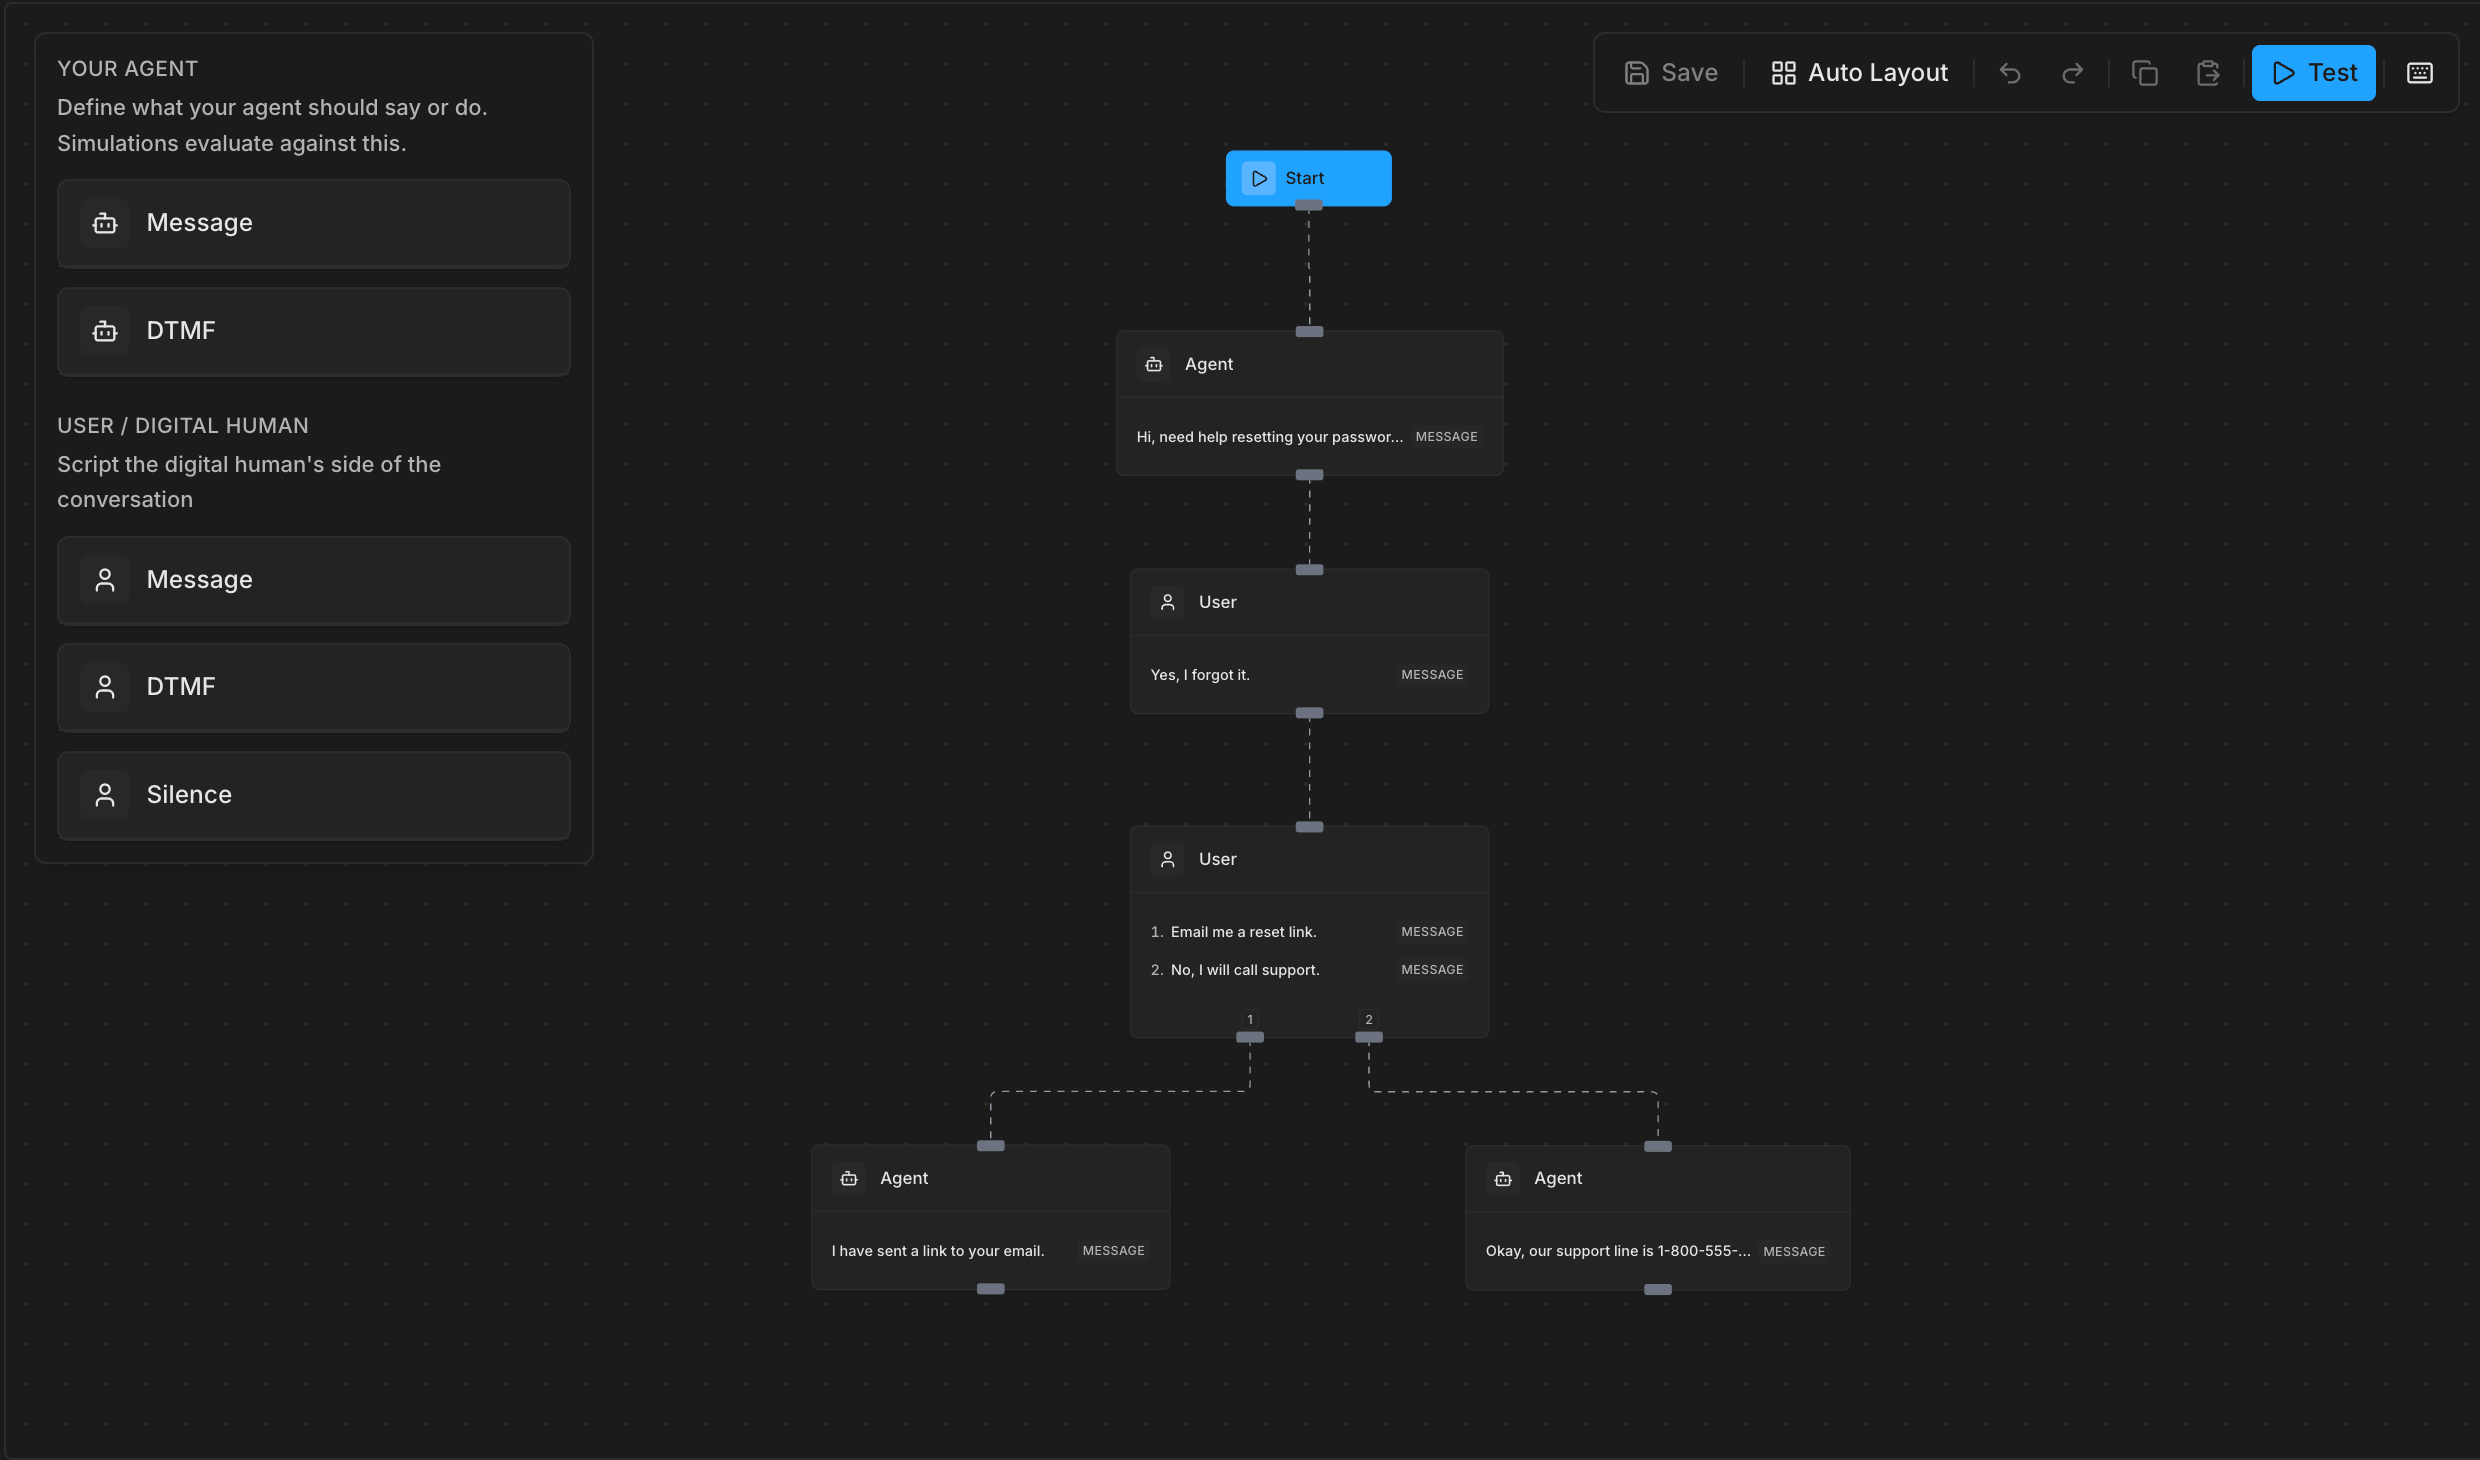The image size is (2480, 1460).
Task: Click person icon in sidebar user DTMF item
Action: click(105, 687)
